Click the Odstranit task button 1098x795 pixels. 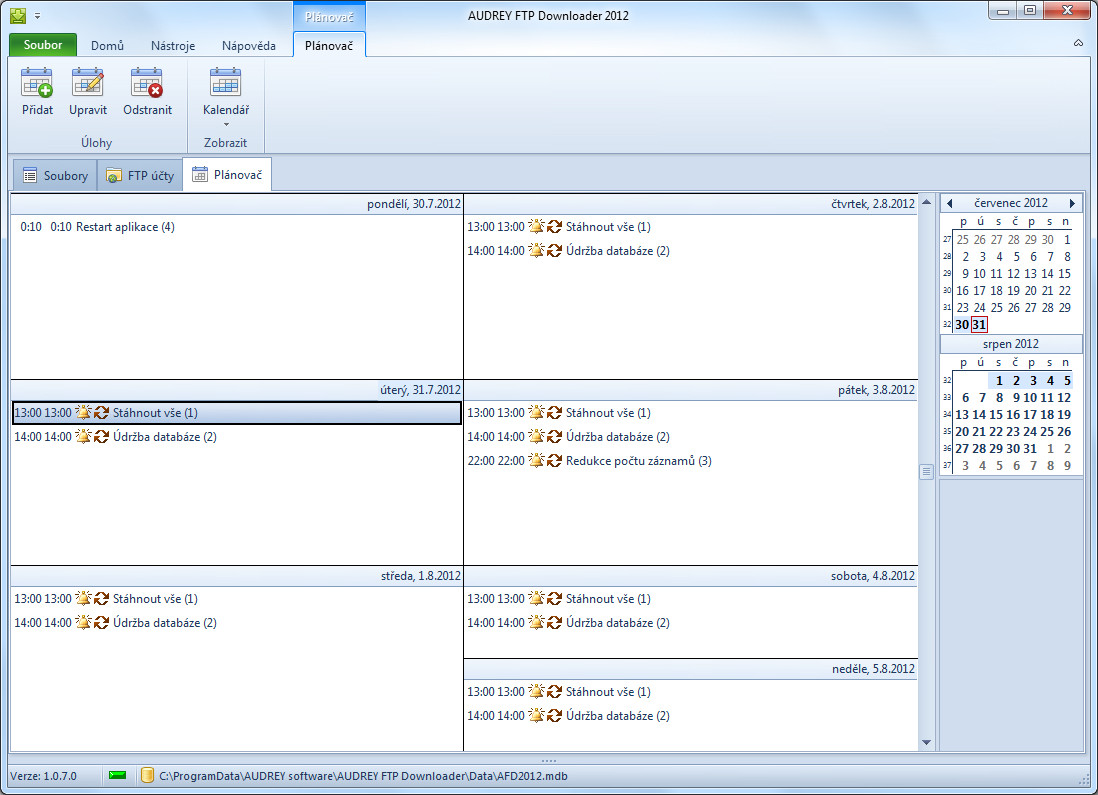point(147,92)
